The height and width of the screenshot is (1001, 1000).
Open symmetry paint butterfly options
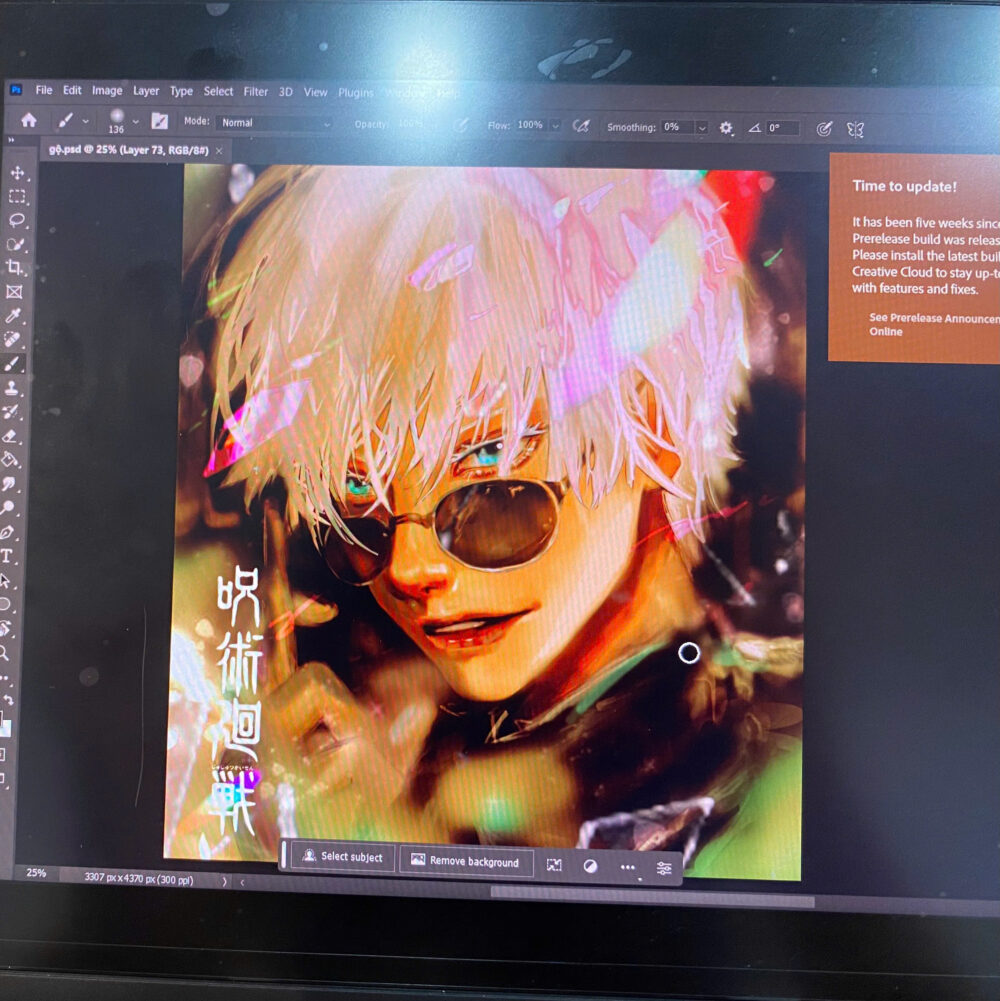(x=855, y=129)
